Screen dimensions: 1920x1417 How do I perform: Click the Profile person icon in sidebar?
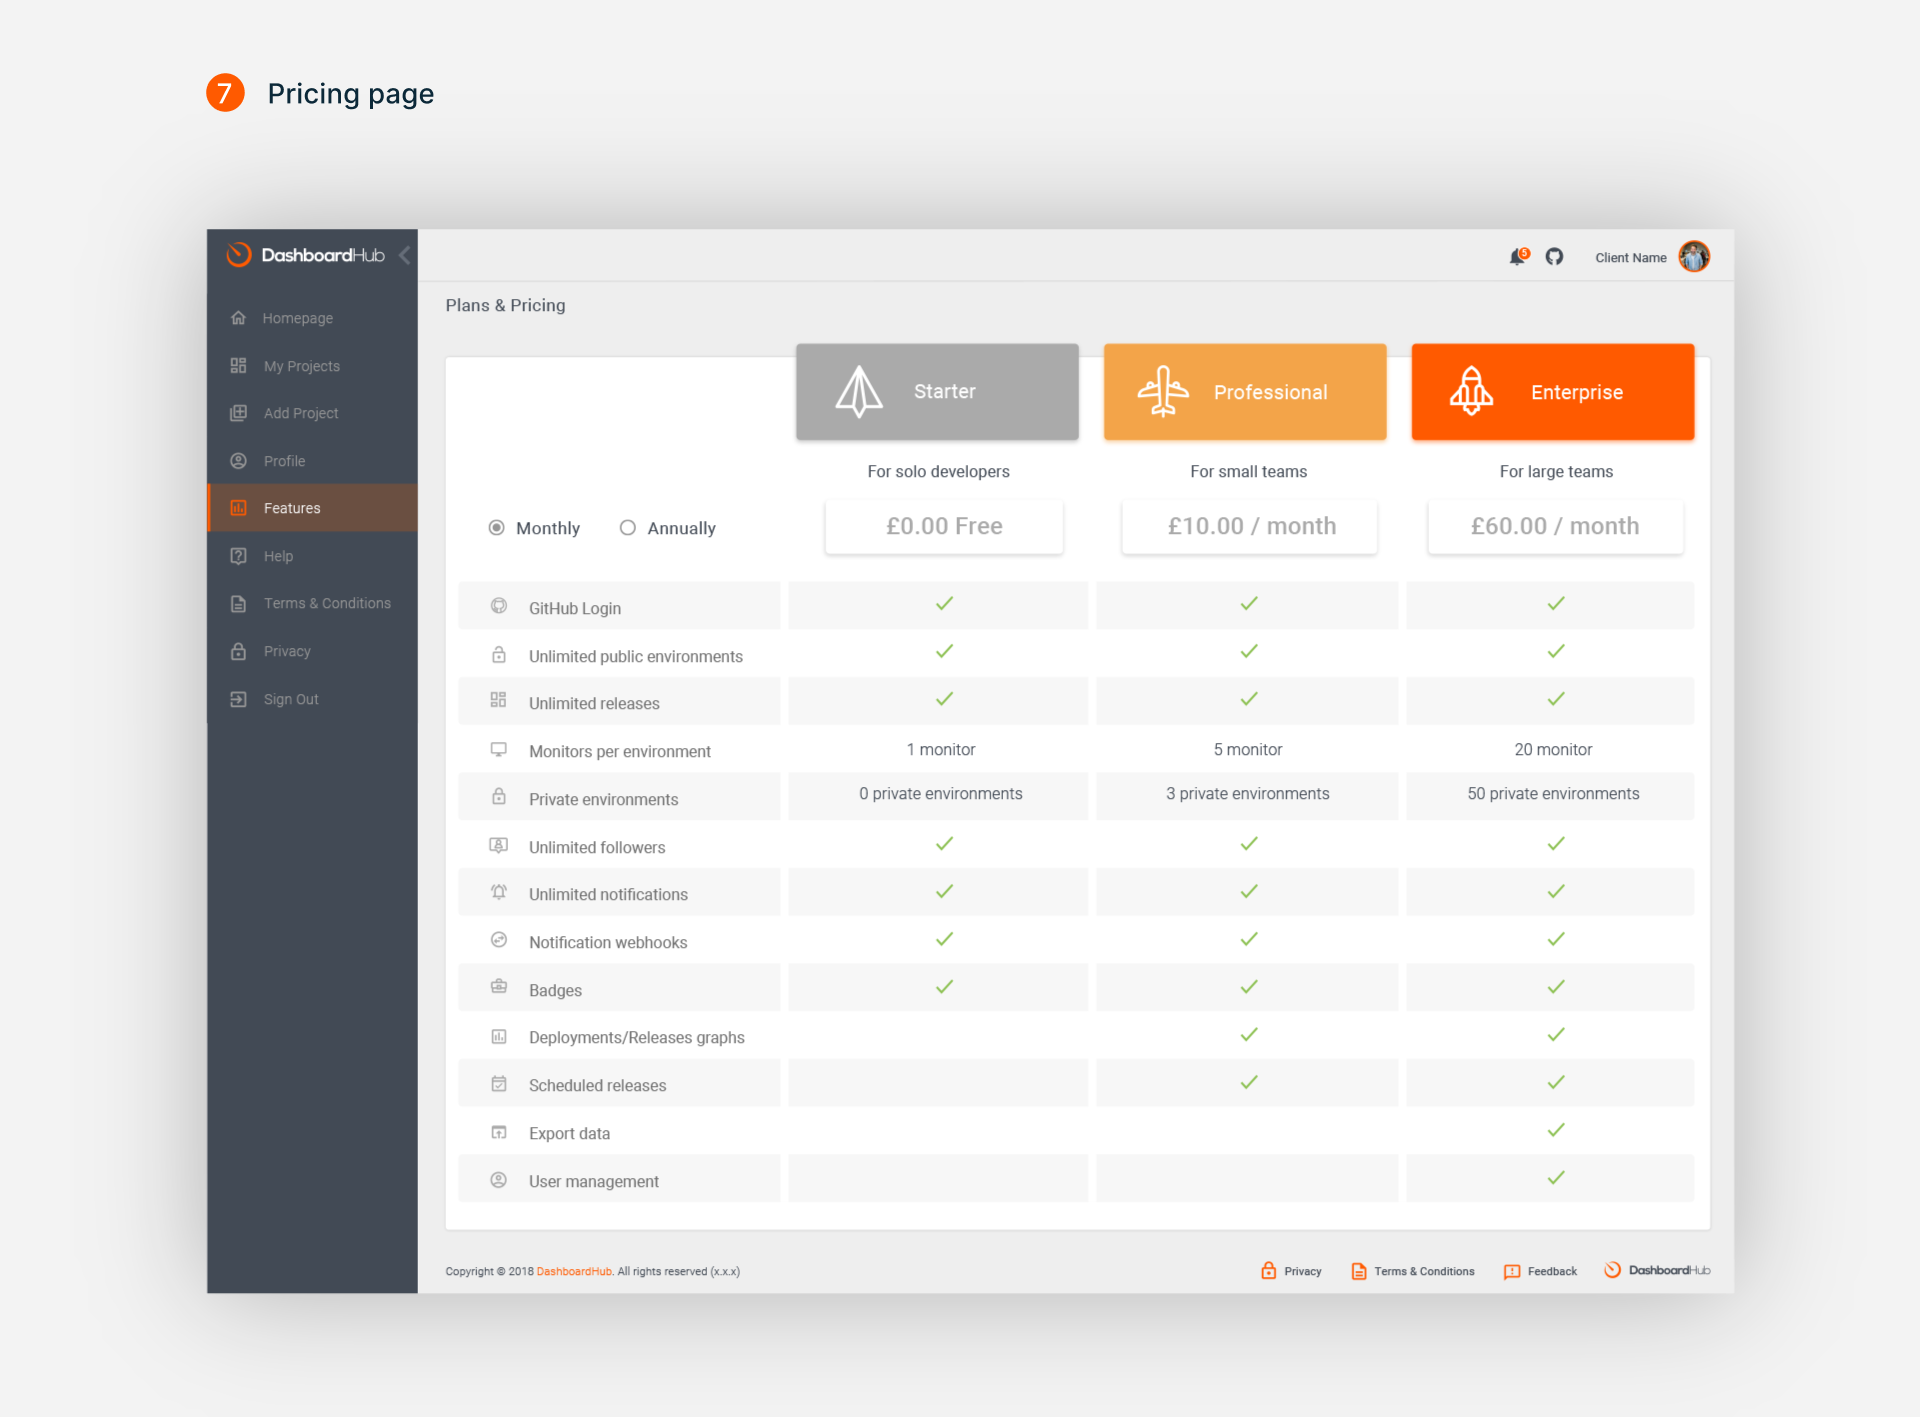[x=238, y=461]
